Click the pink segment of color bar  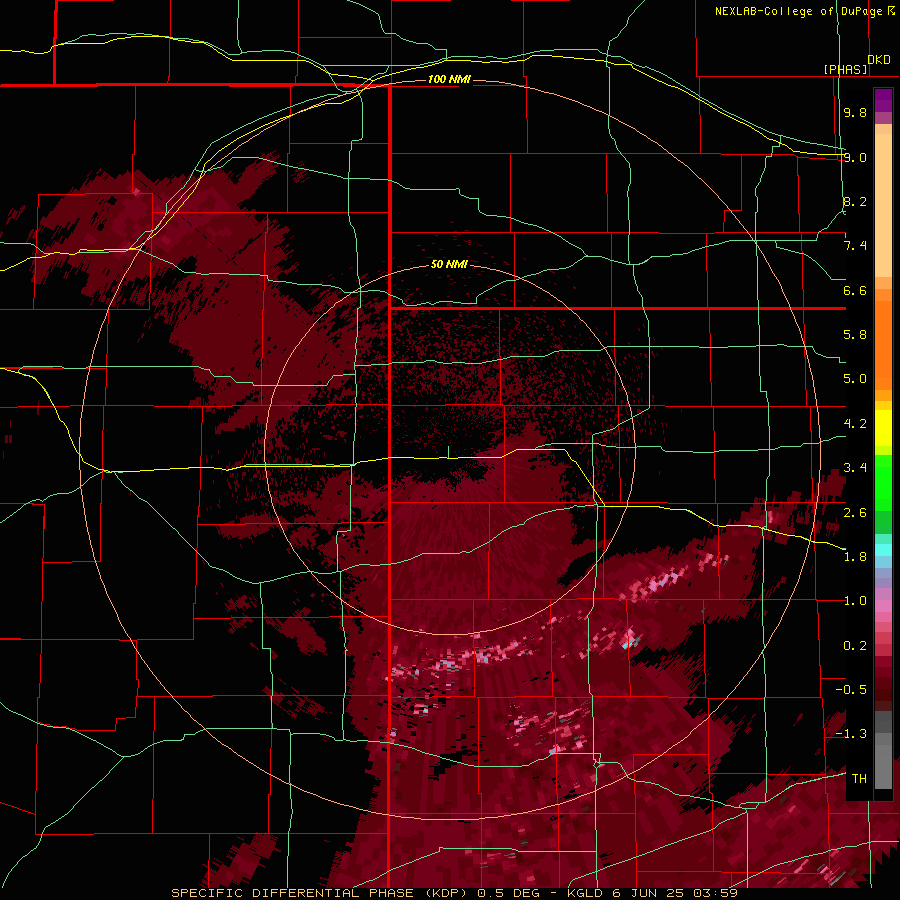(x=883, y=606)
